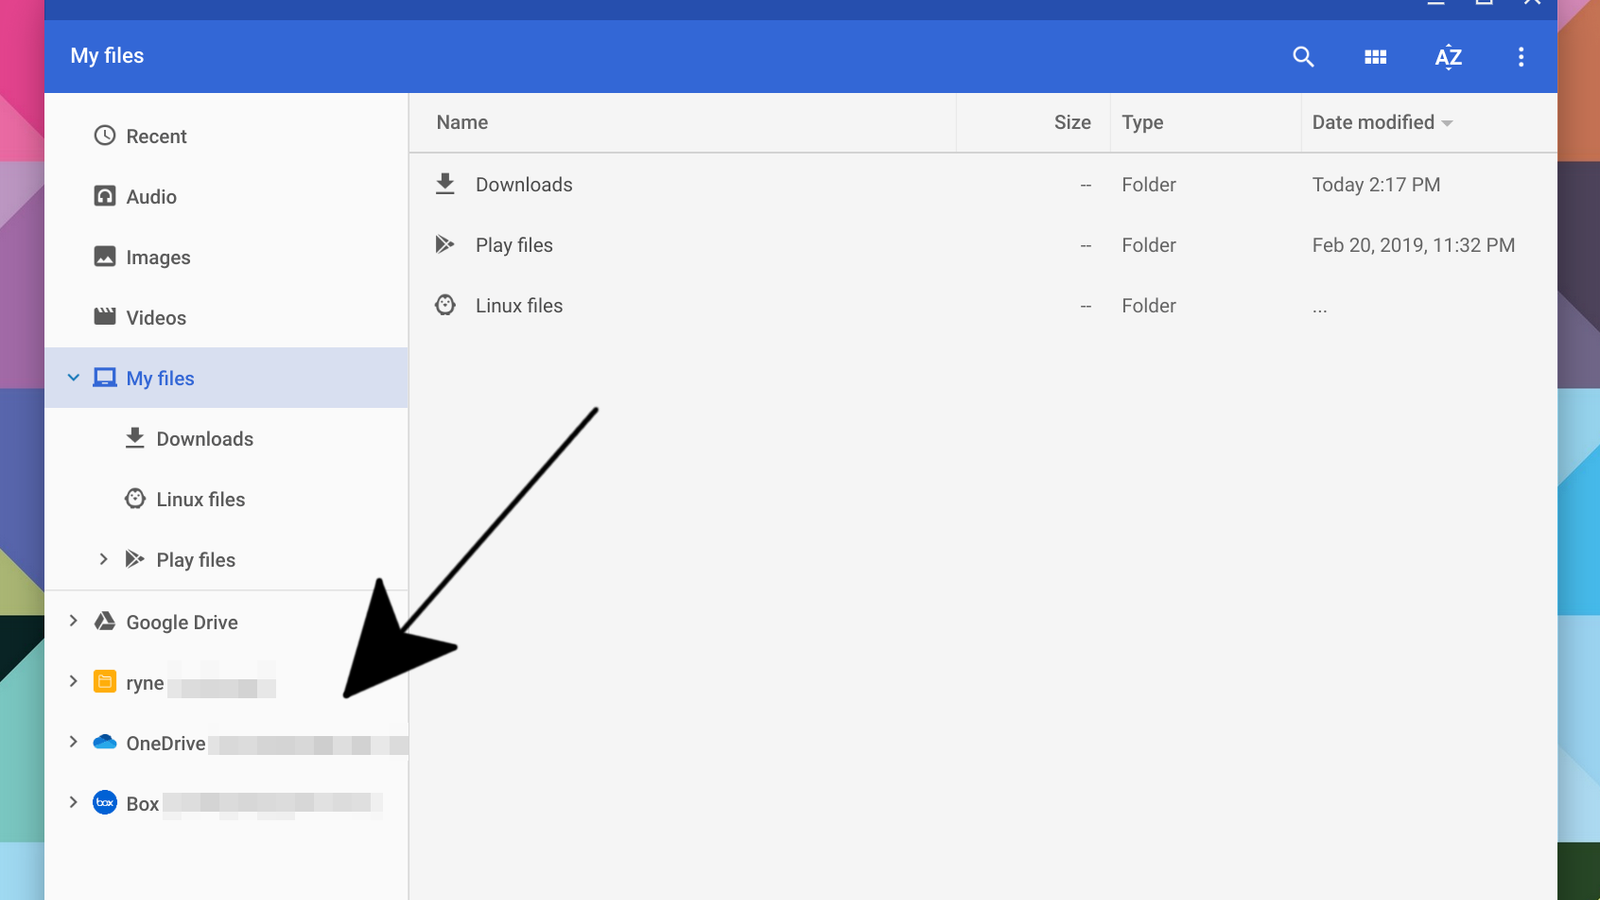Open Audio in the sidebar
1600x900 pixels.
[226, 197]
